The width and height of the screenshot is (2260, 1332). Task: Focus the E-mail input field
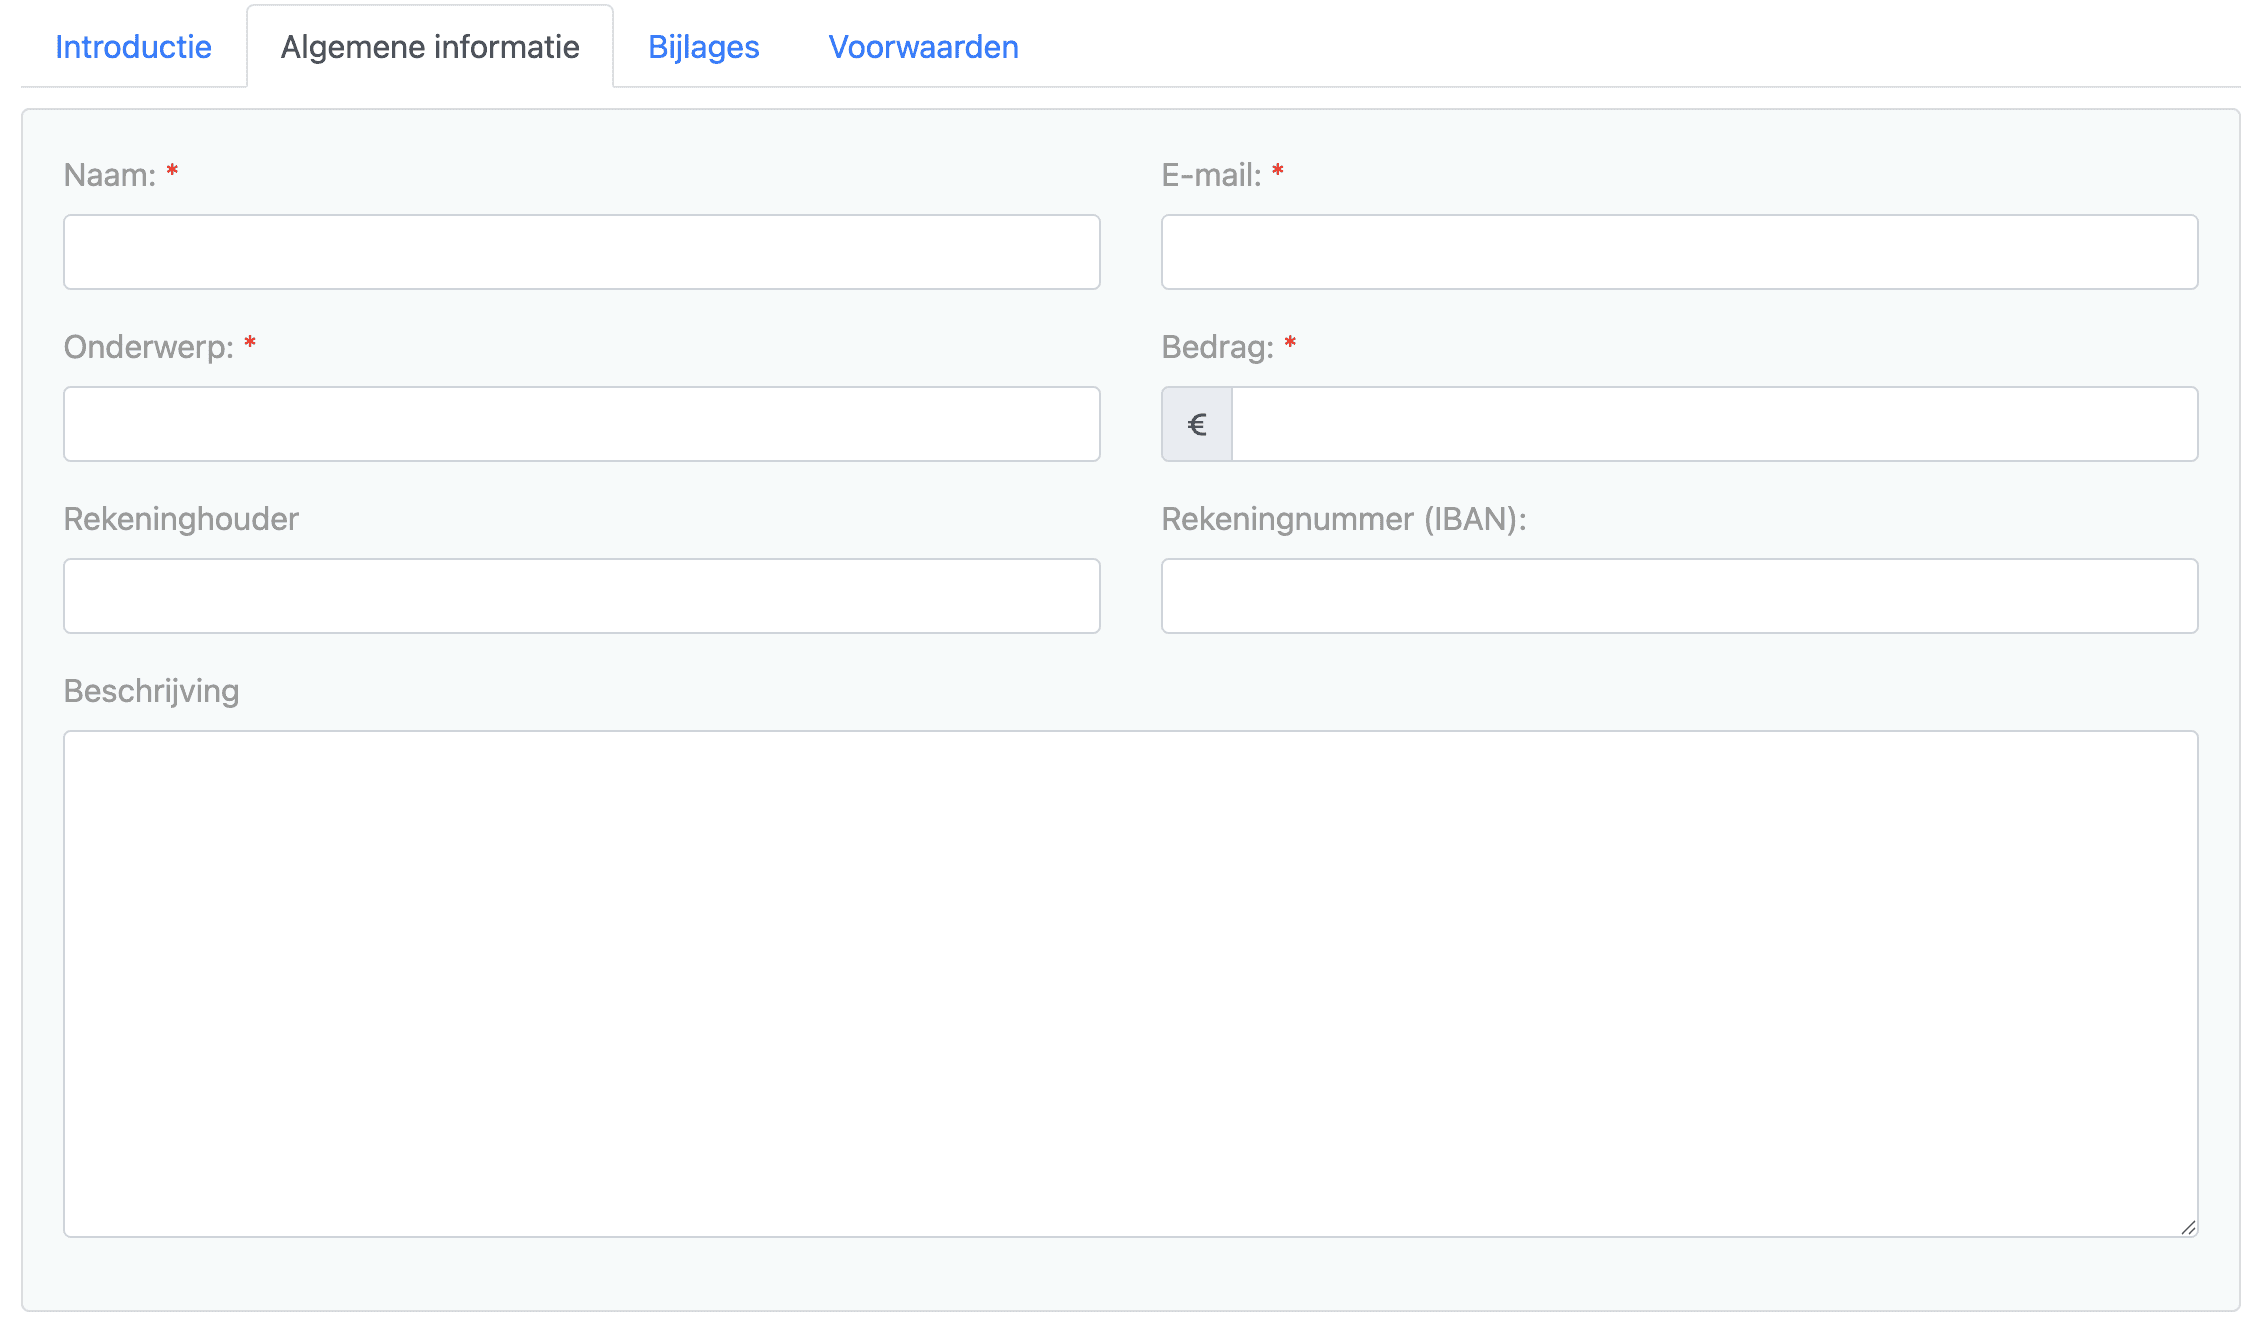tap(1679, 252)
